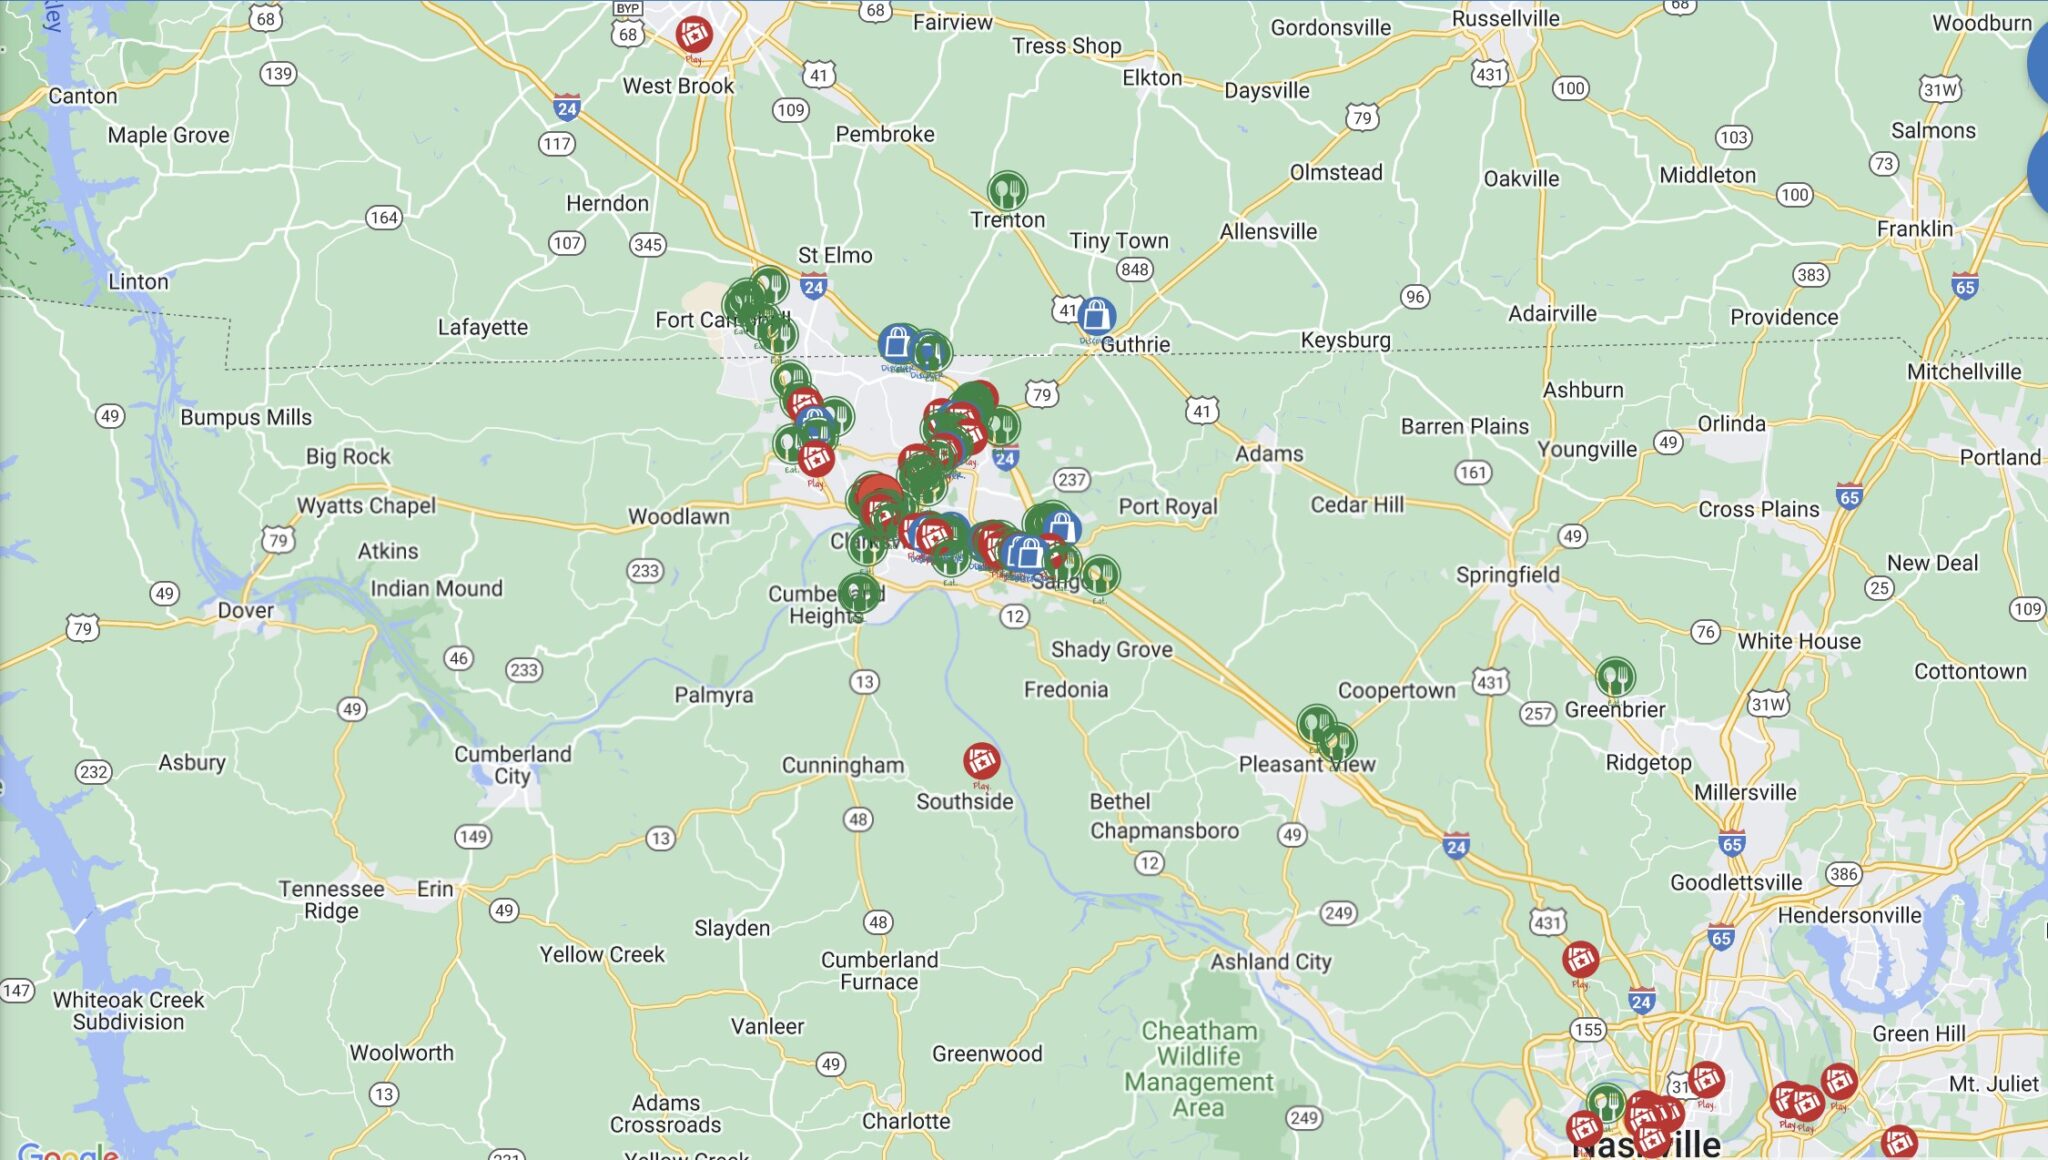Screen dimensions: 2048x1160
Task: Click the green Eat marker east of Sango
Action: tap(1100, 575)
